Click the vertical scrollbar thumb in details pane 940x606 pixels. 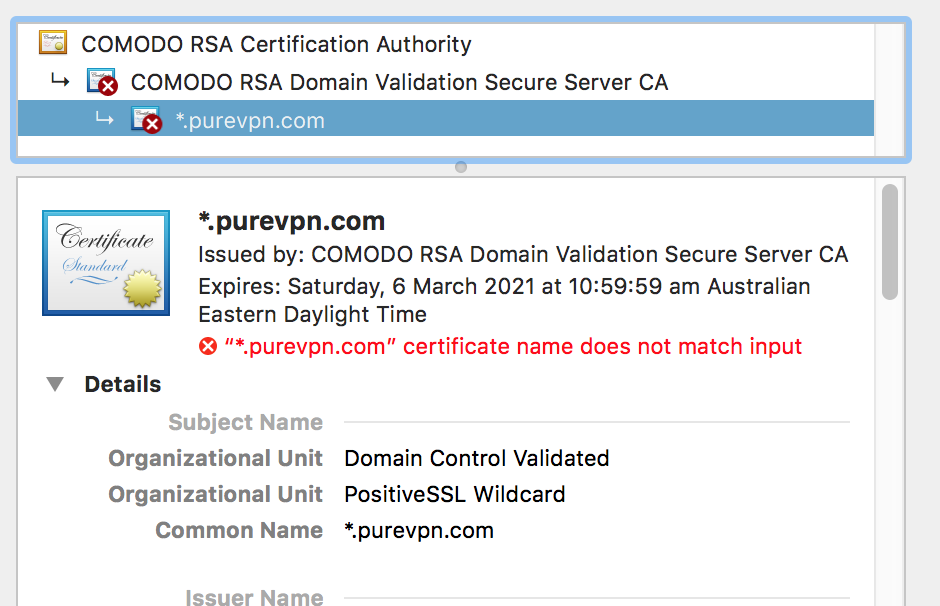(x=890, y=242)
